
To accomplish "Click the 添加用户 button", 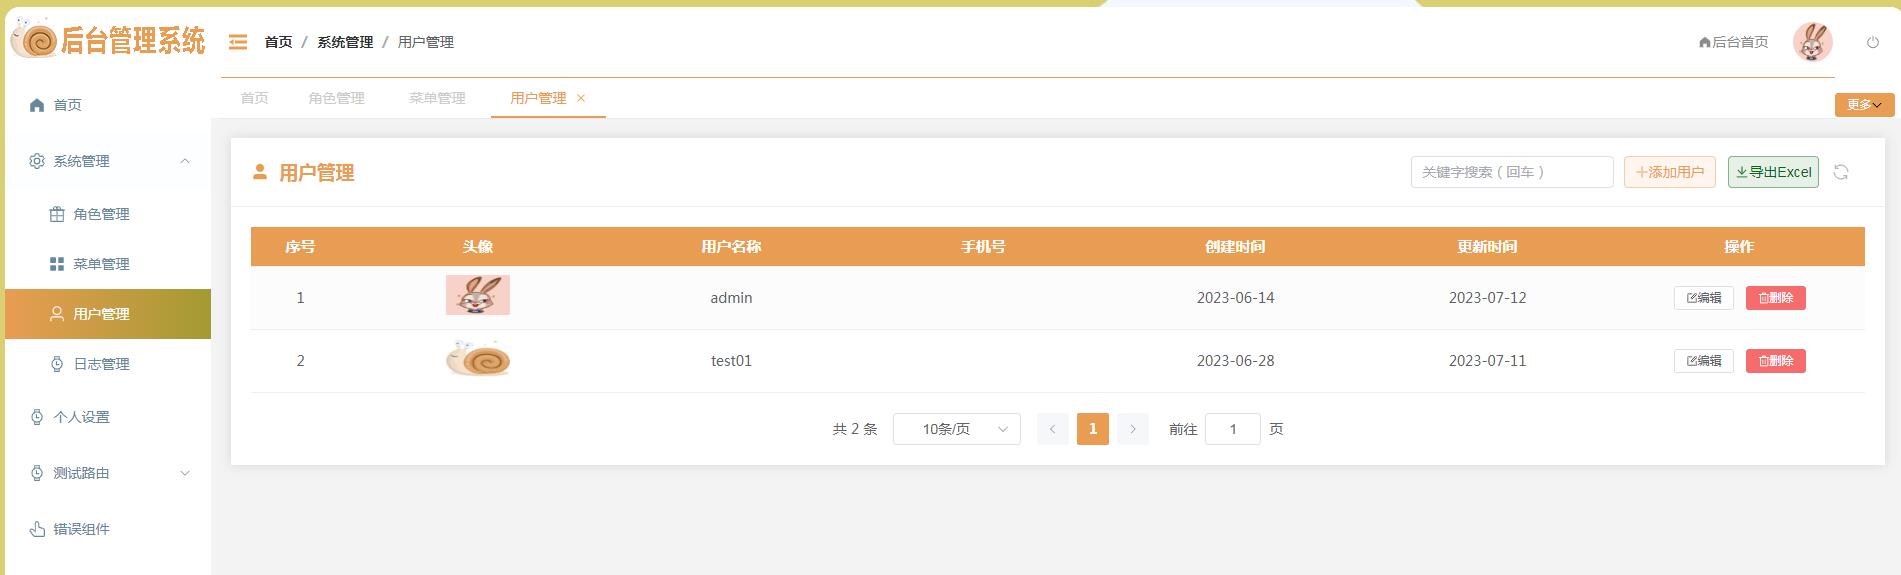I will tap(1669, 172).
